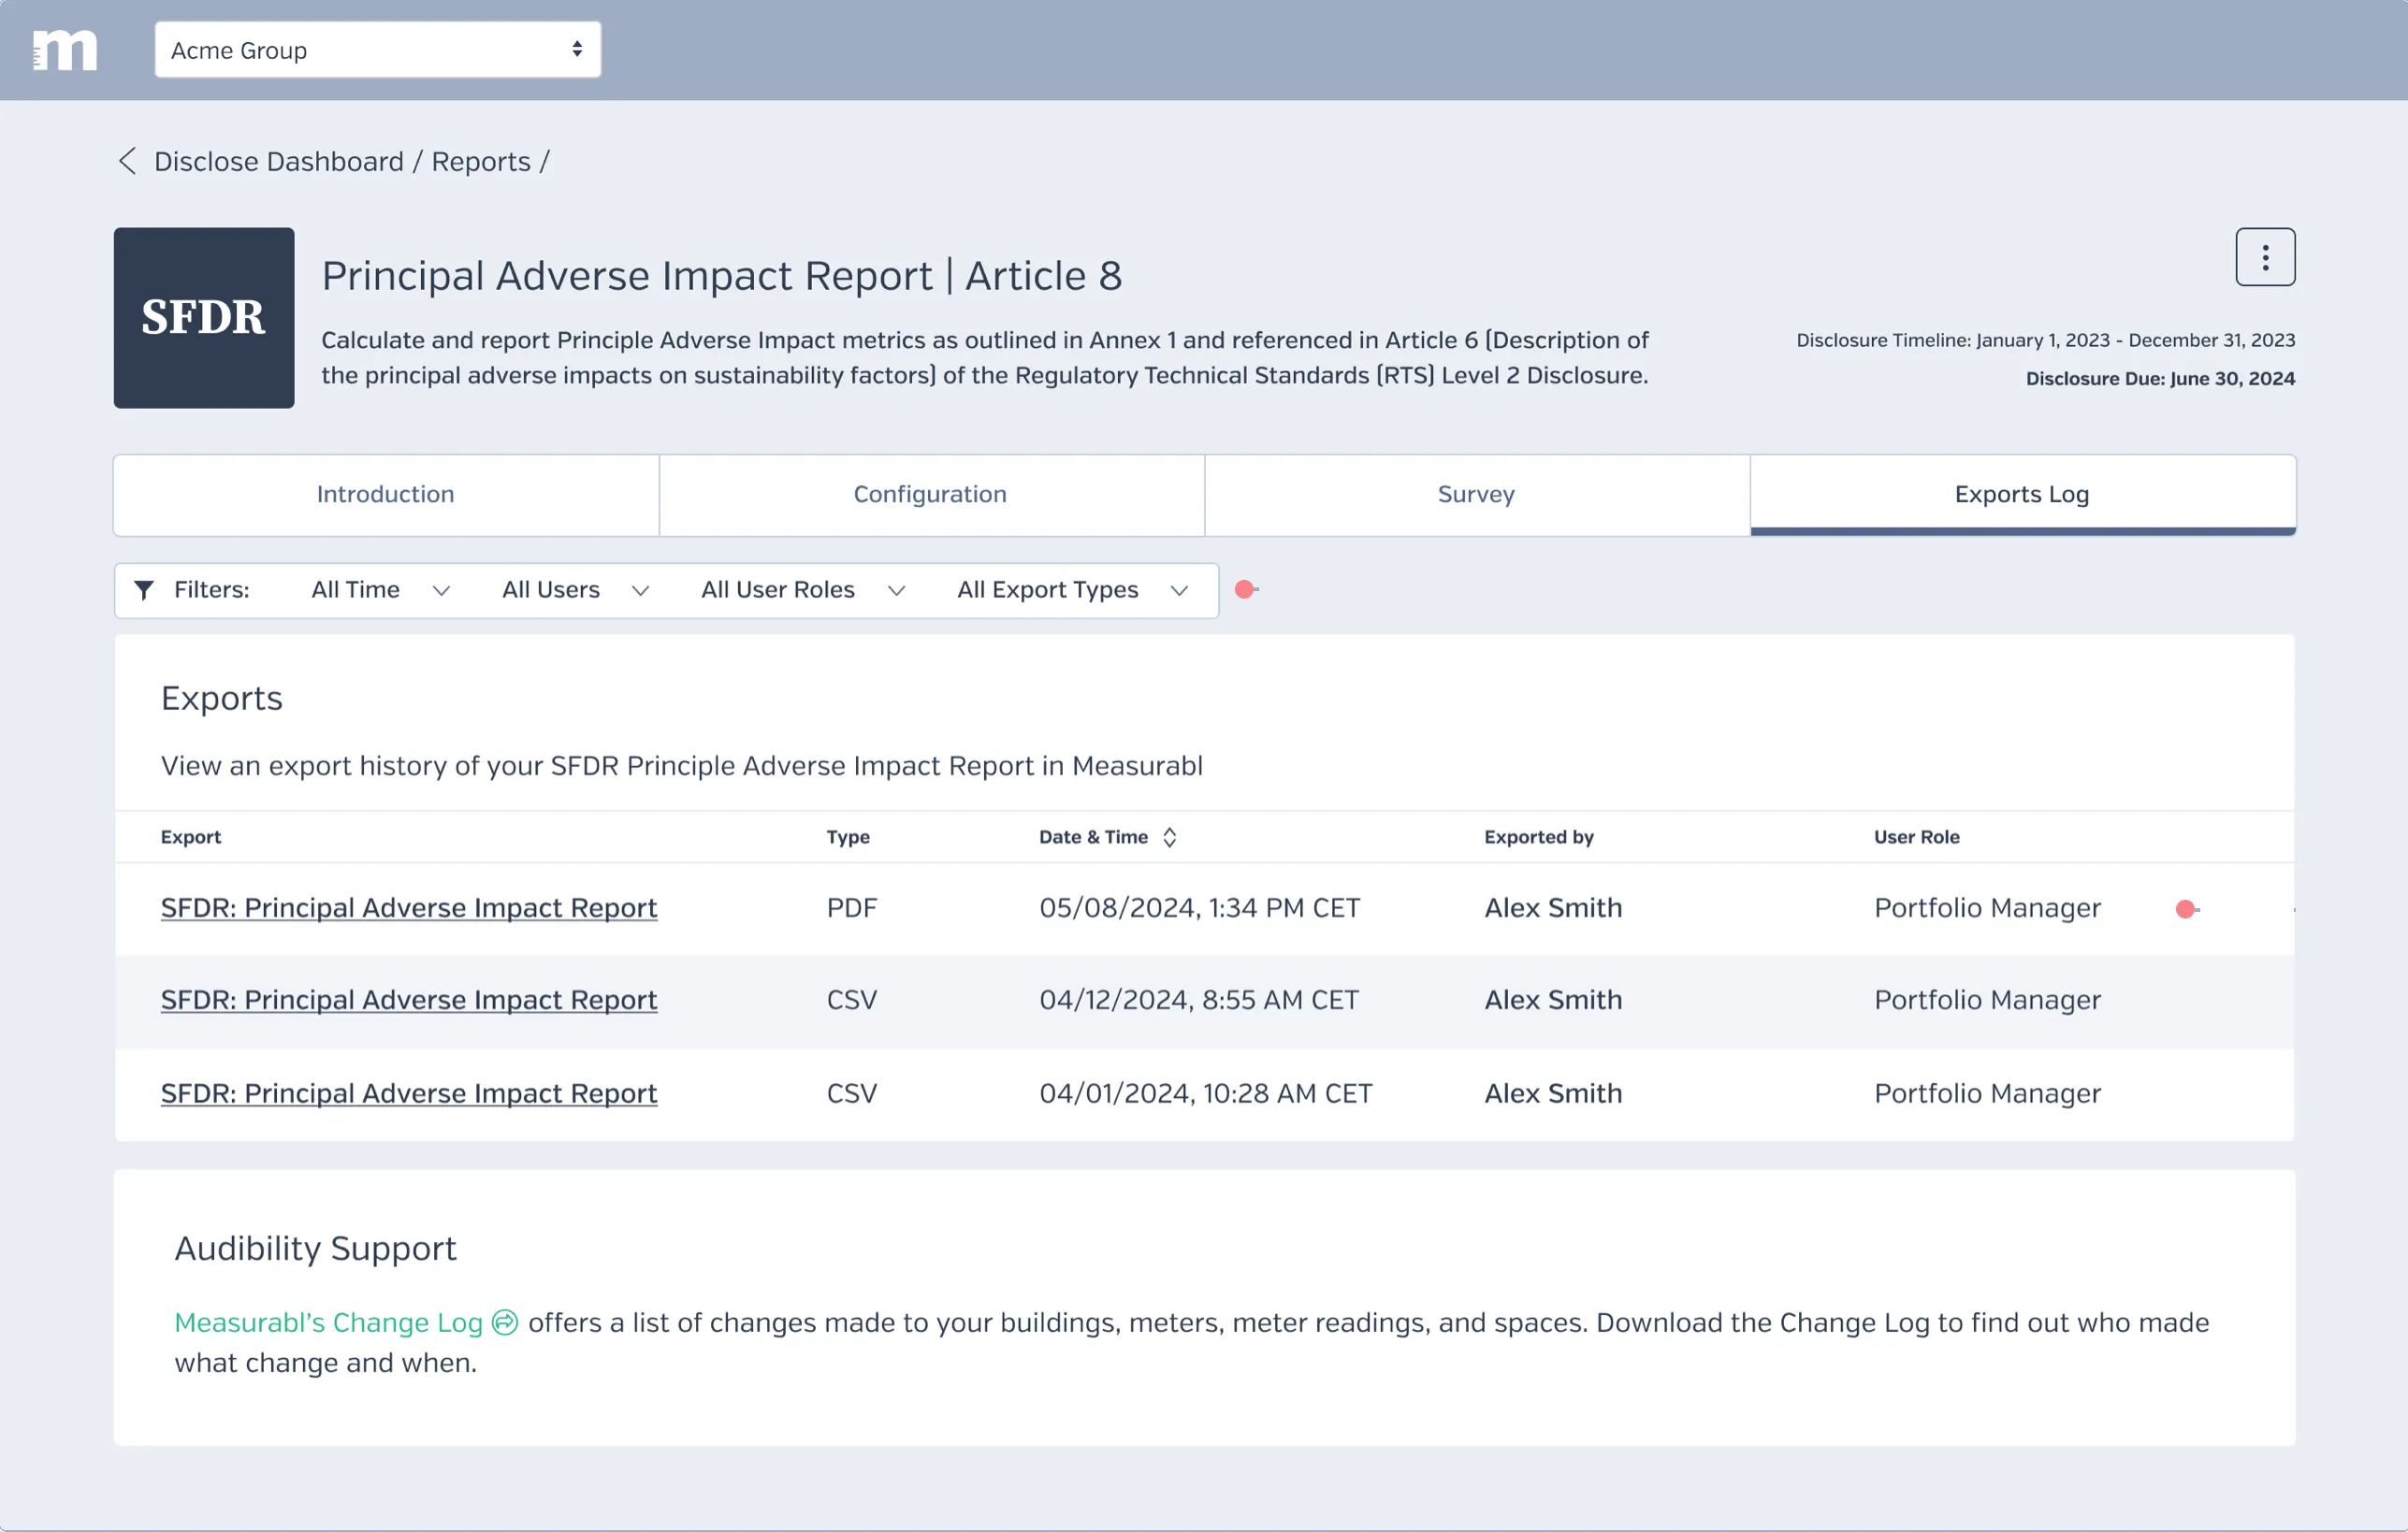Screen dimensions: 2408x1532
Task: Click the Type column header
Action: pyautogui.click(x=848, y=837)
